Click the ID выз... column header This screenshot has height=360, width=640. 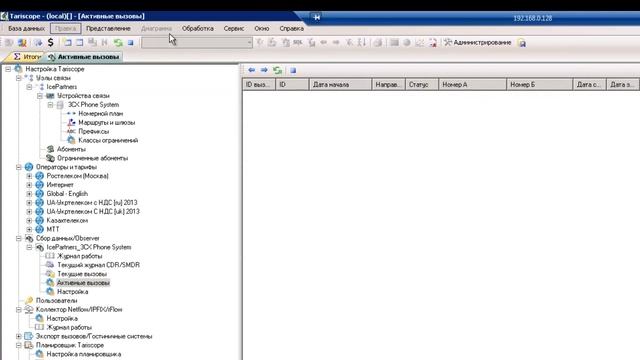point(259,84)
